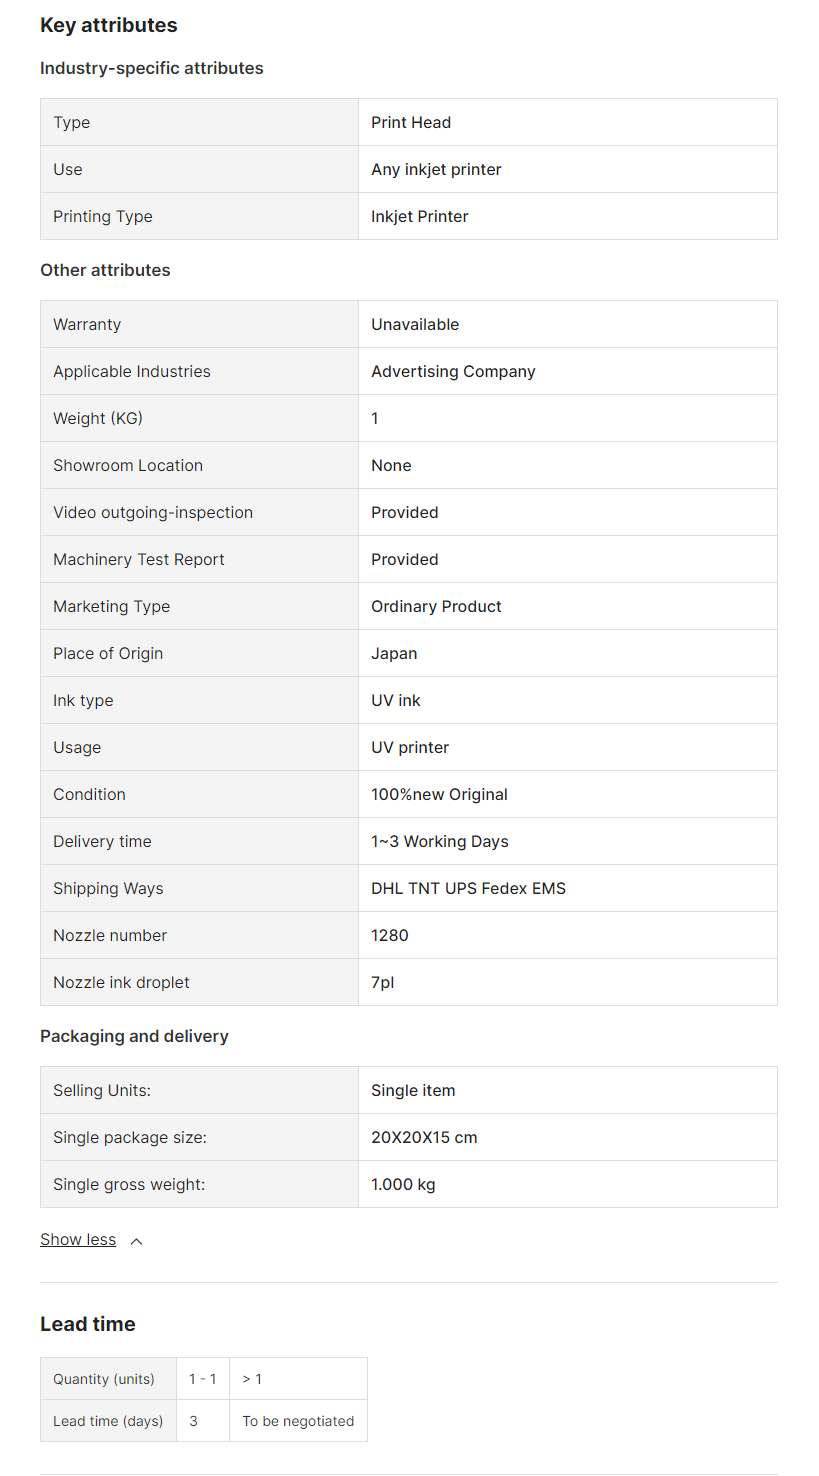This screenshot has width=819, height=1476.
Task: Click the 100%new Original condition value
Action: click(x=439, y=794)
